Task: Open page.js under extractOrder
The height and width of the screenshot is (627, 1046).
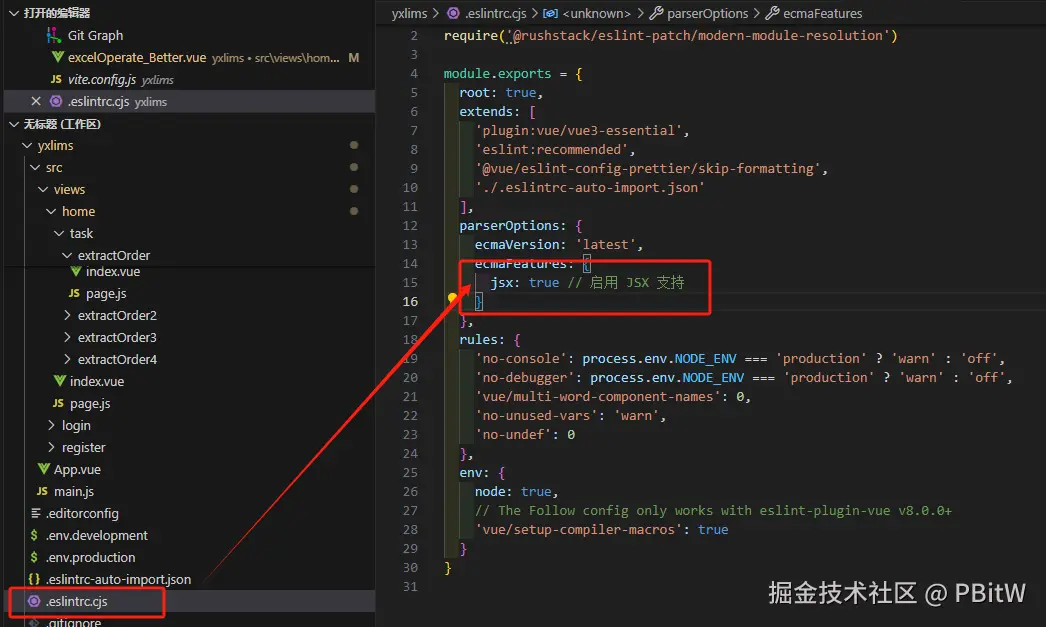Action: pyautogui.click(x=105, y=293)
